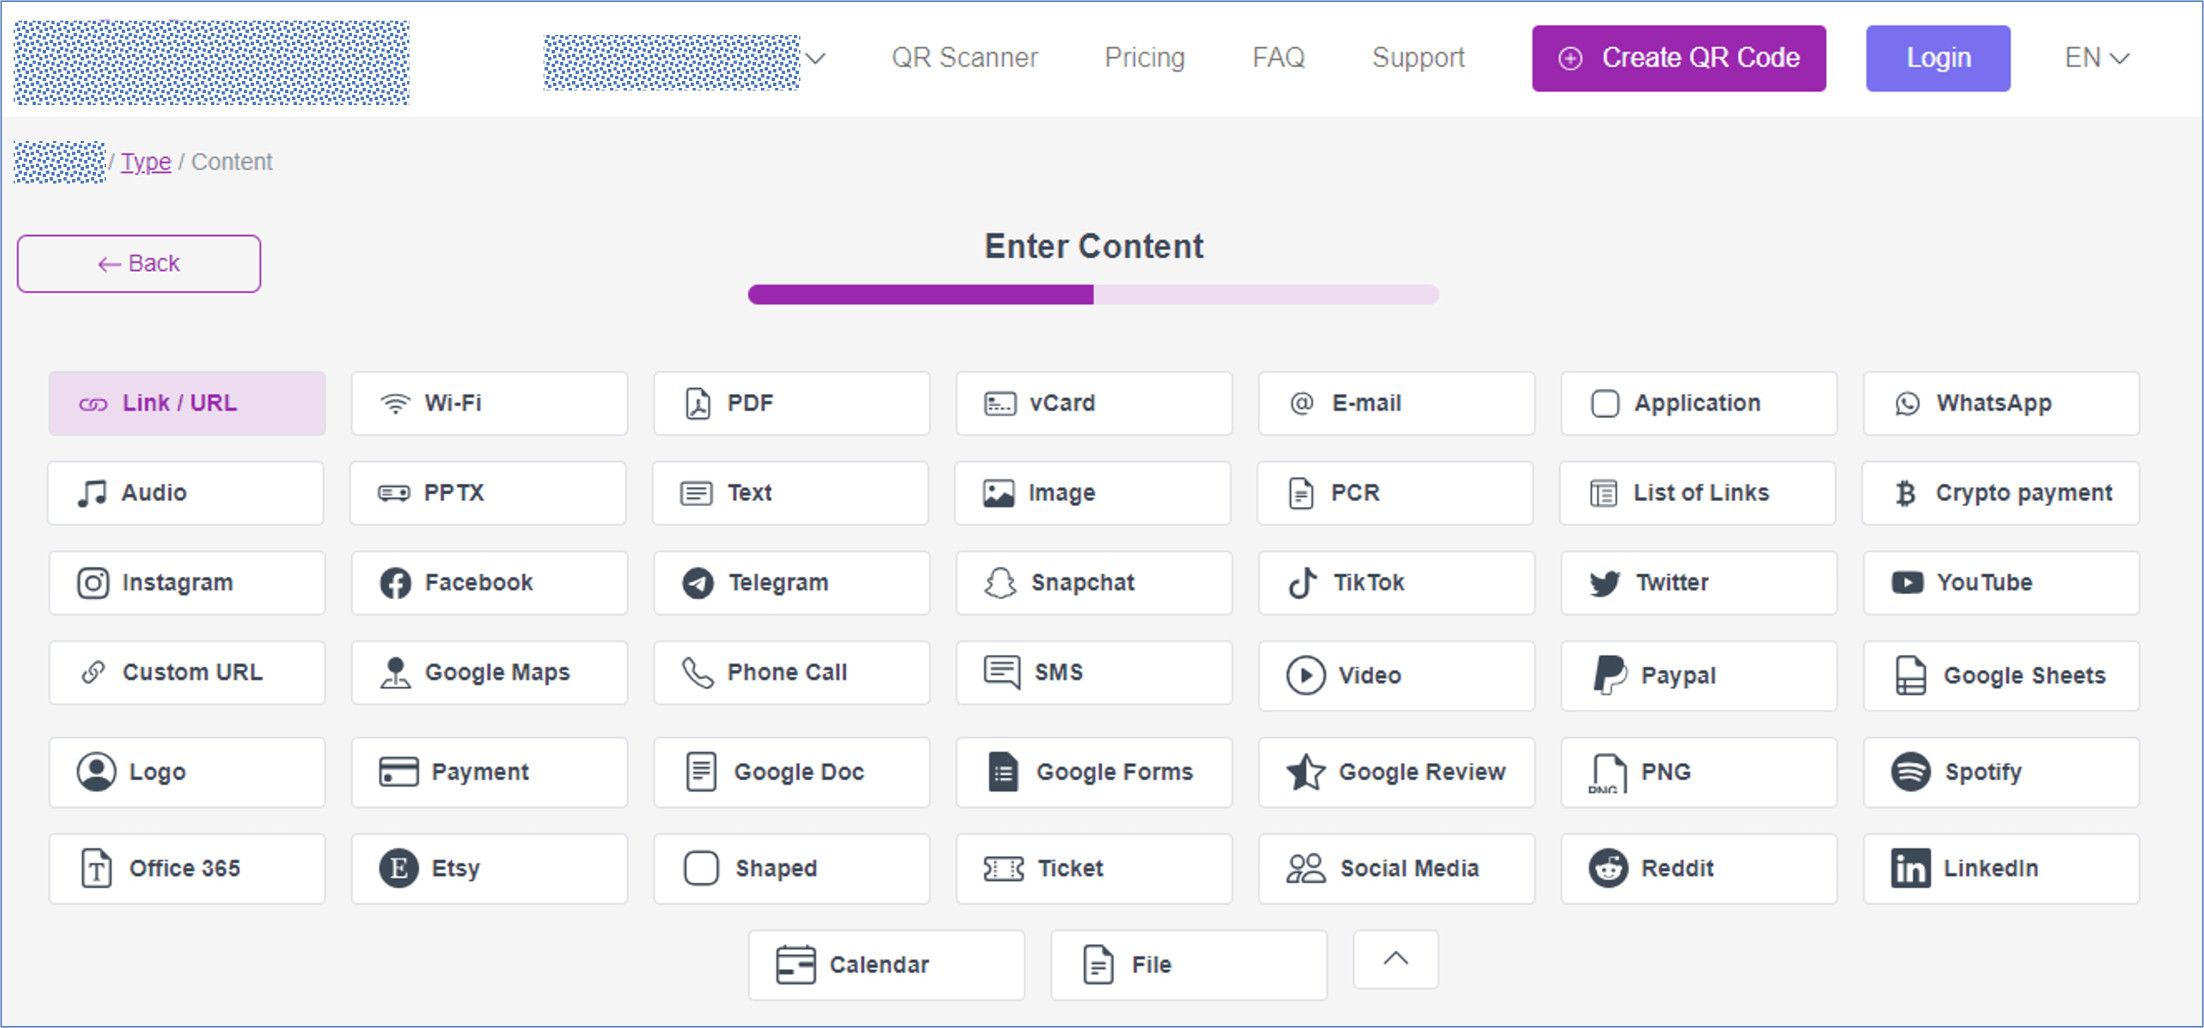This screenshot has width=2204, height=1028.
Task: Click the Enter Content progress bar
Action: click(x=1093, y=295)
